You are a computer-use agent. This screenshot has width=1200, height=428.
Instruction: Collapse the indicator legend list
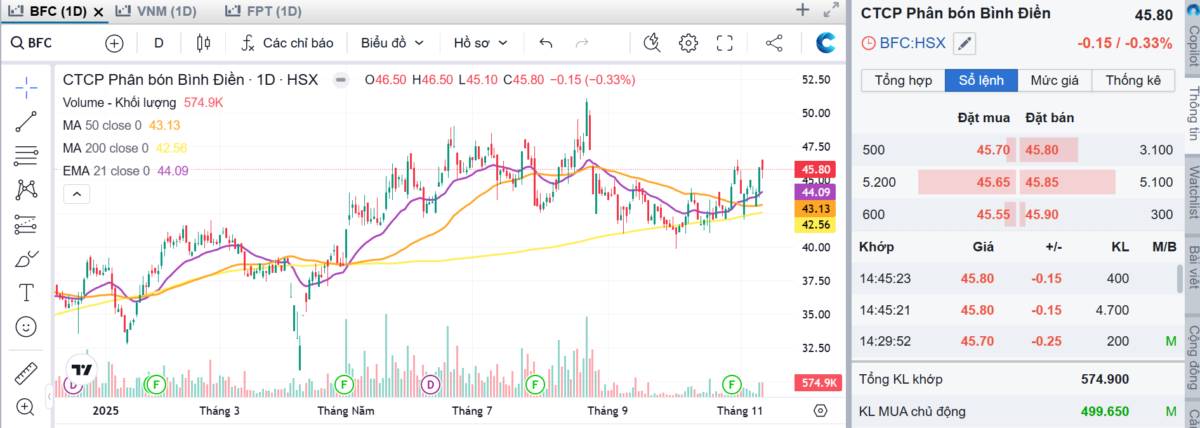(x=74, y=196)
